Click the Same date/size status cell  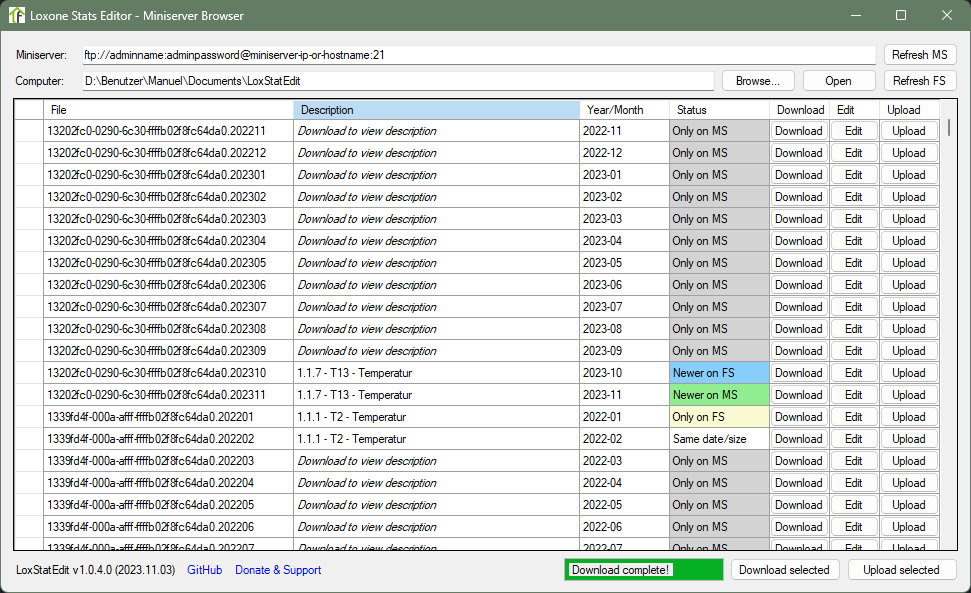(719, 439)
